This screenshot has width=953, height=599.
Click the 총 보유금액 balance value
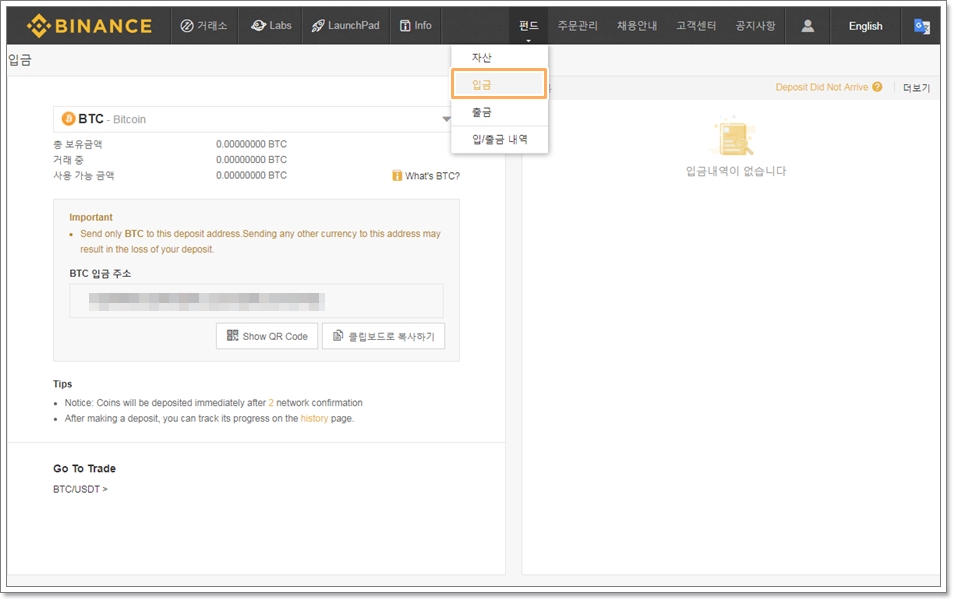coord(252,144)
